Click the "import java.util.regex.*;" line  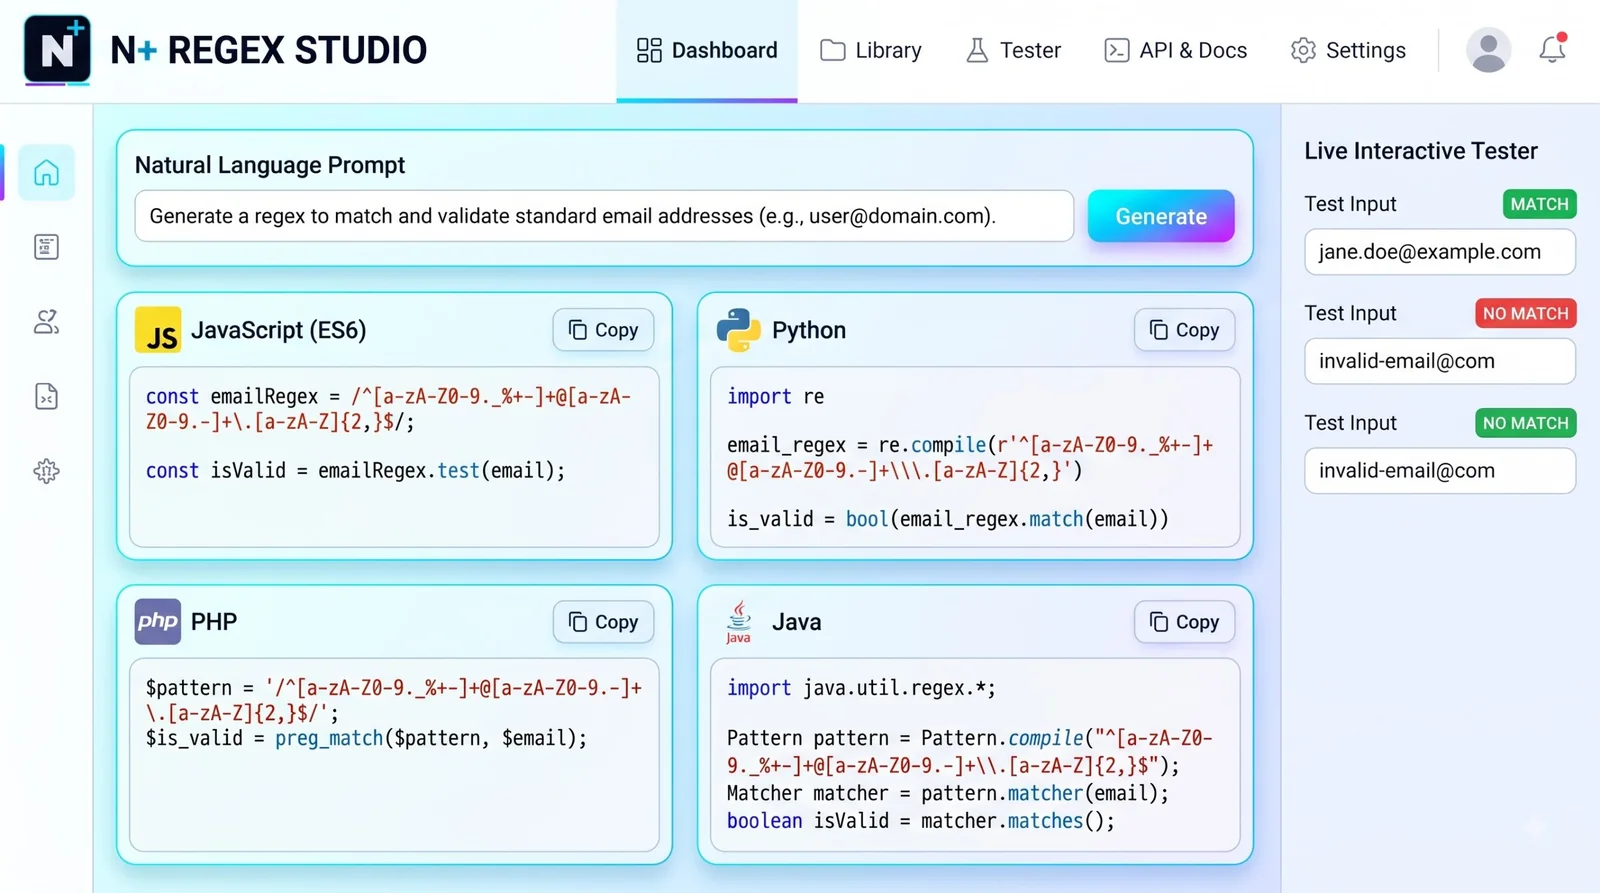tap(861, 688)
